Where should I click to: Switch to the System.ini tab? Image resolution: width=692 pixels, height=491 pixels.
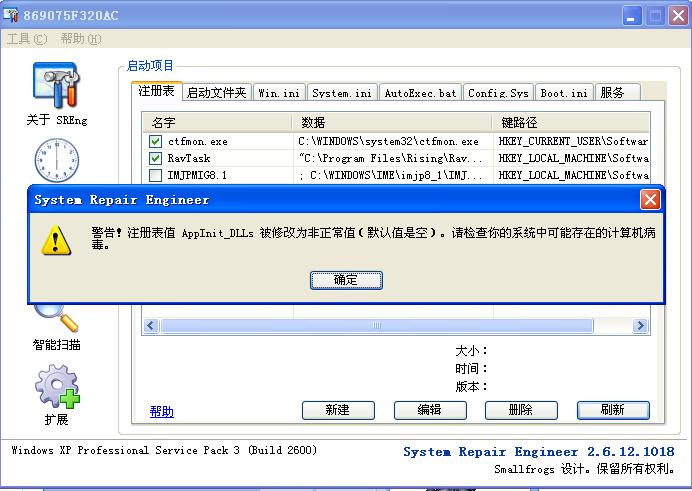coord(342,93)
